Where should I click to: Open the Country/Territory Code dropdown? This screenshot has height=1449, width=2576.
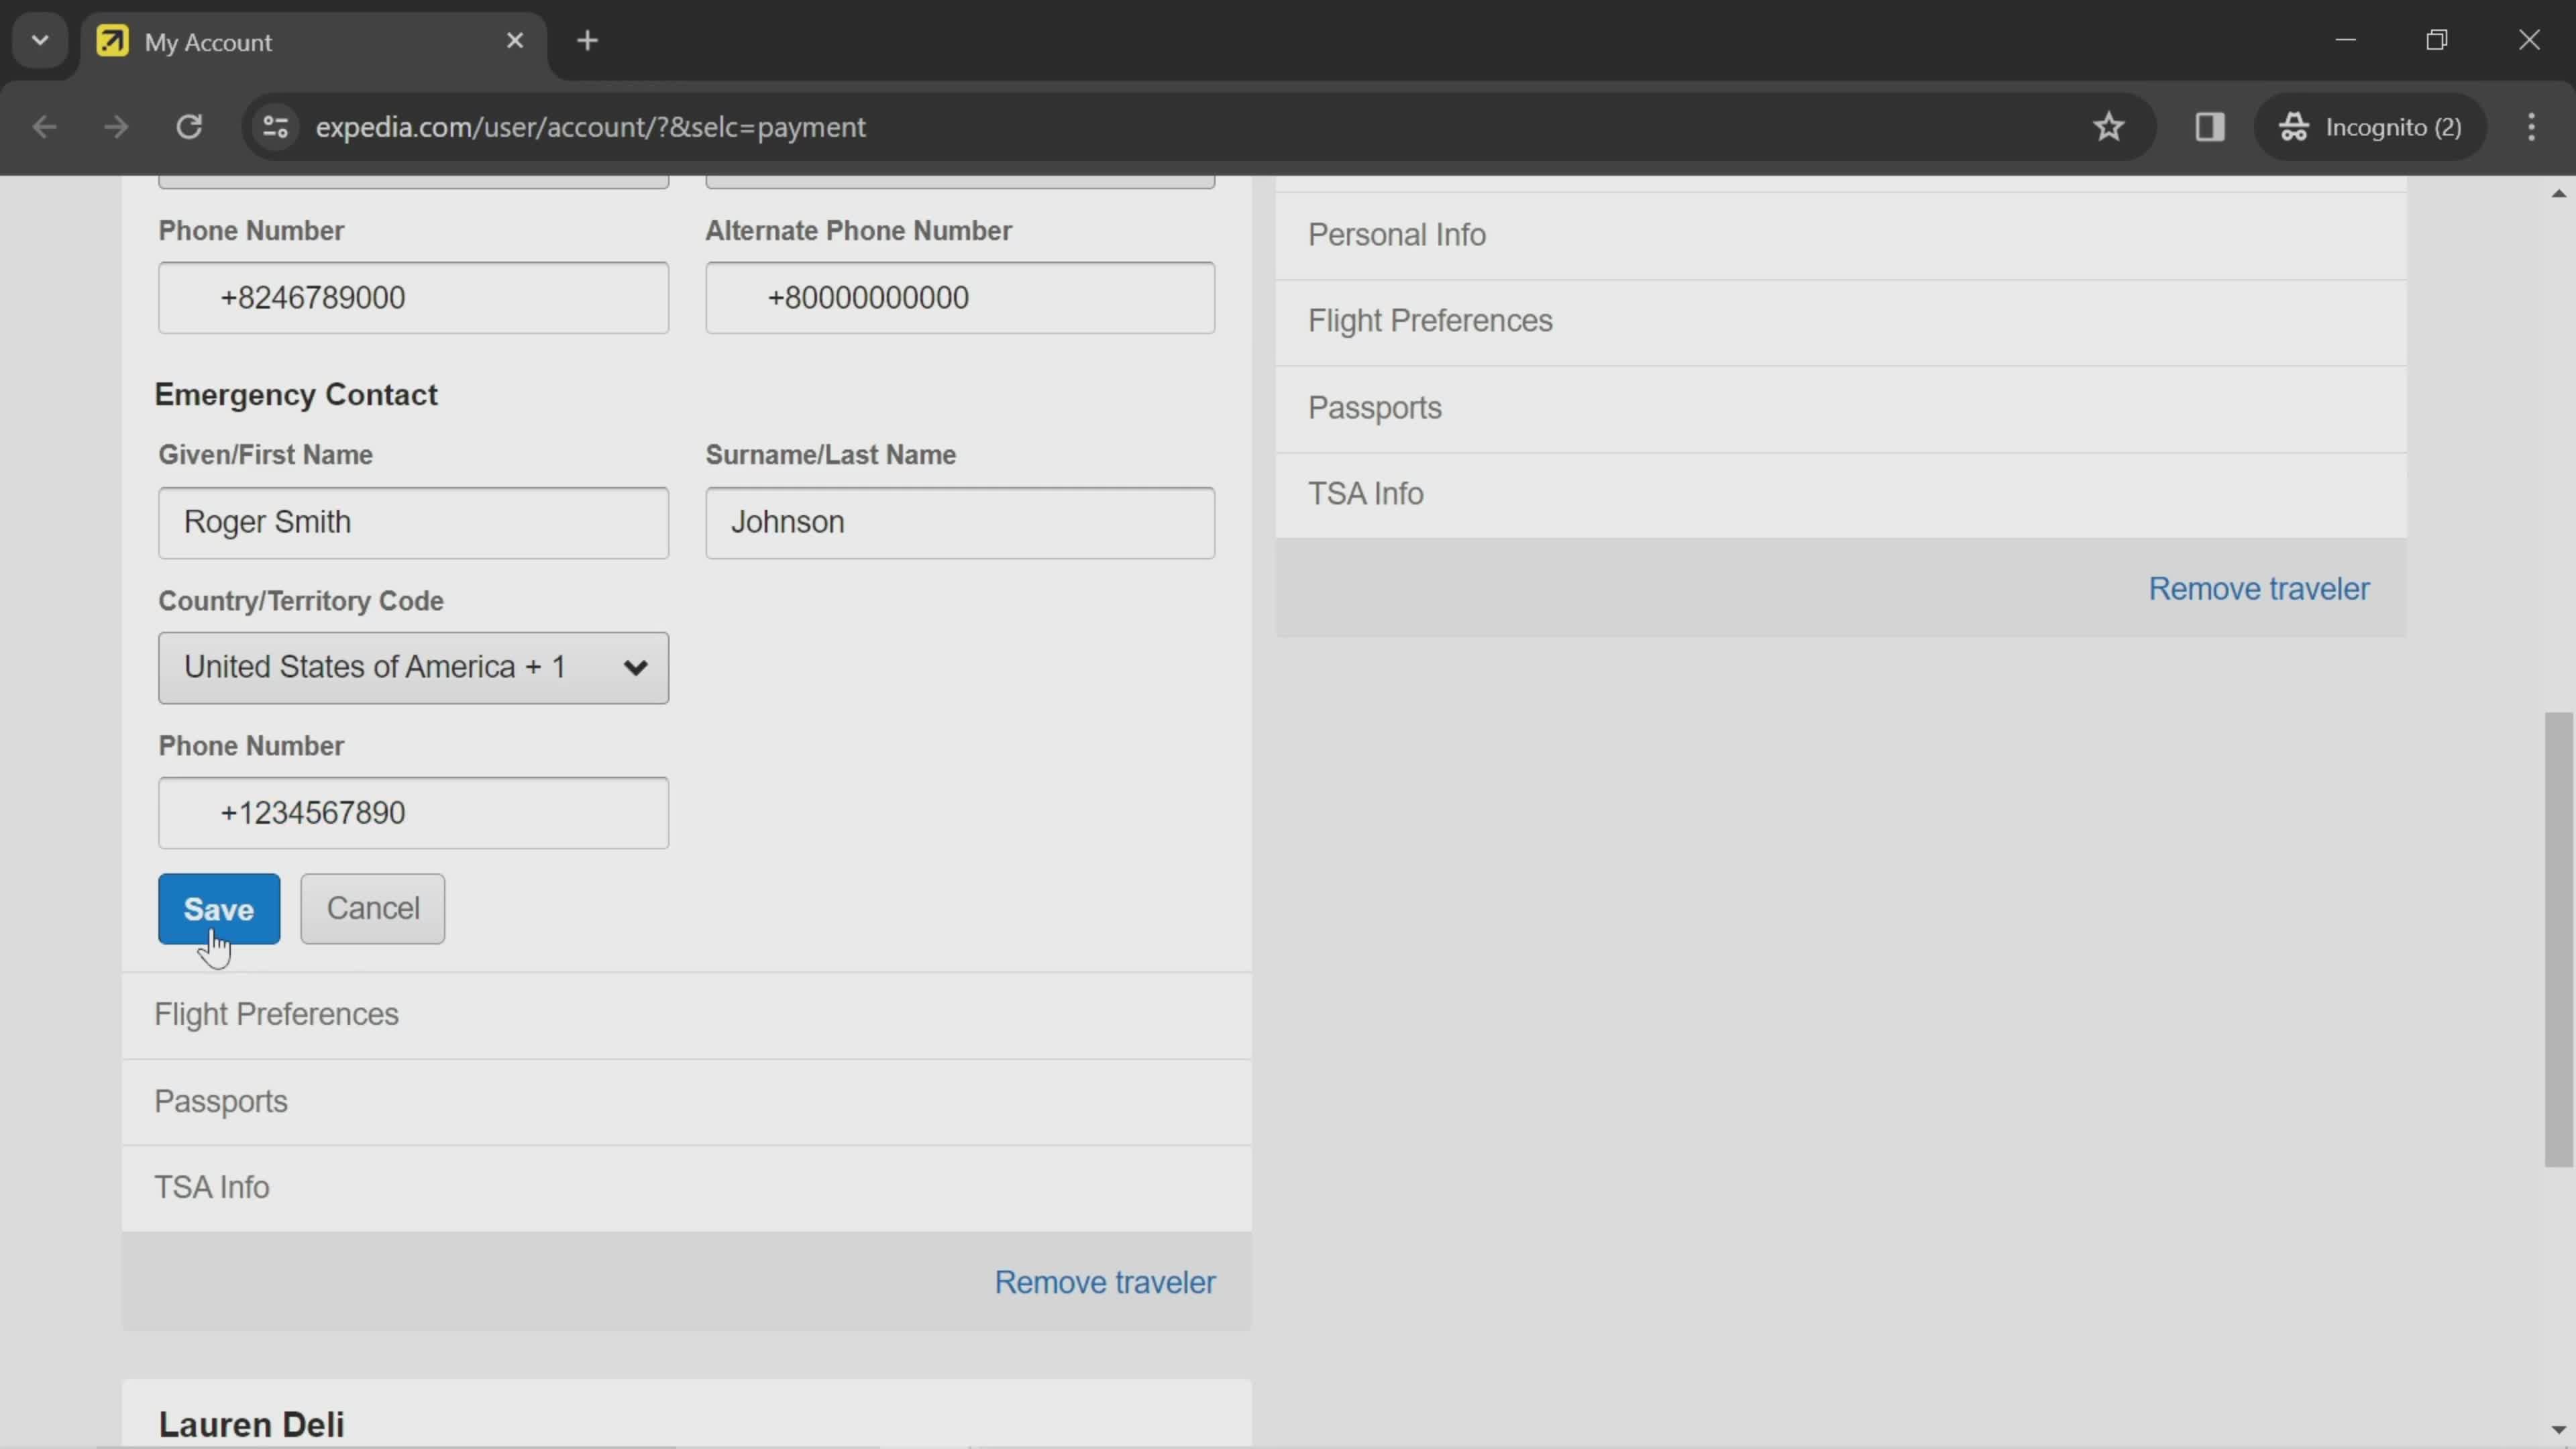tap(413, 668)
